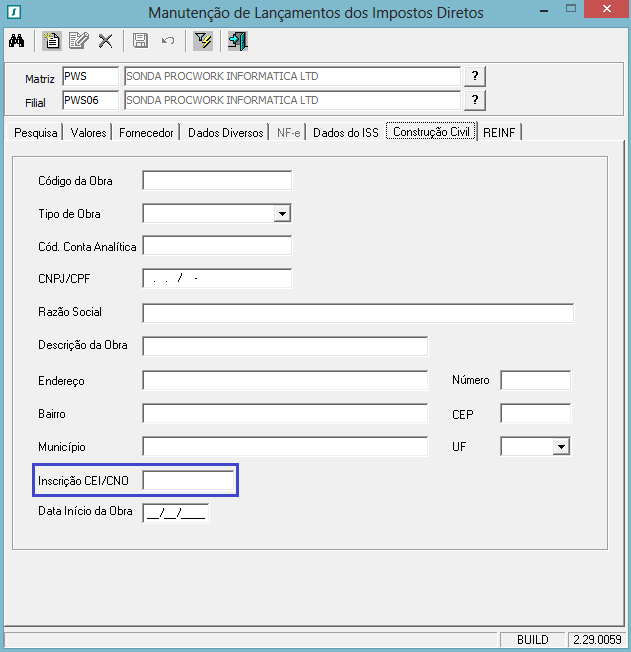Click the edit record pencil icon

(x=78, y=41)
